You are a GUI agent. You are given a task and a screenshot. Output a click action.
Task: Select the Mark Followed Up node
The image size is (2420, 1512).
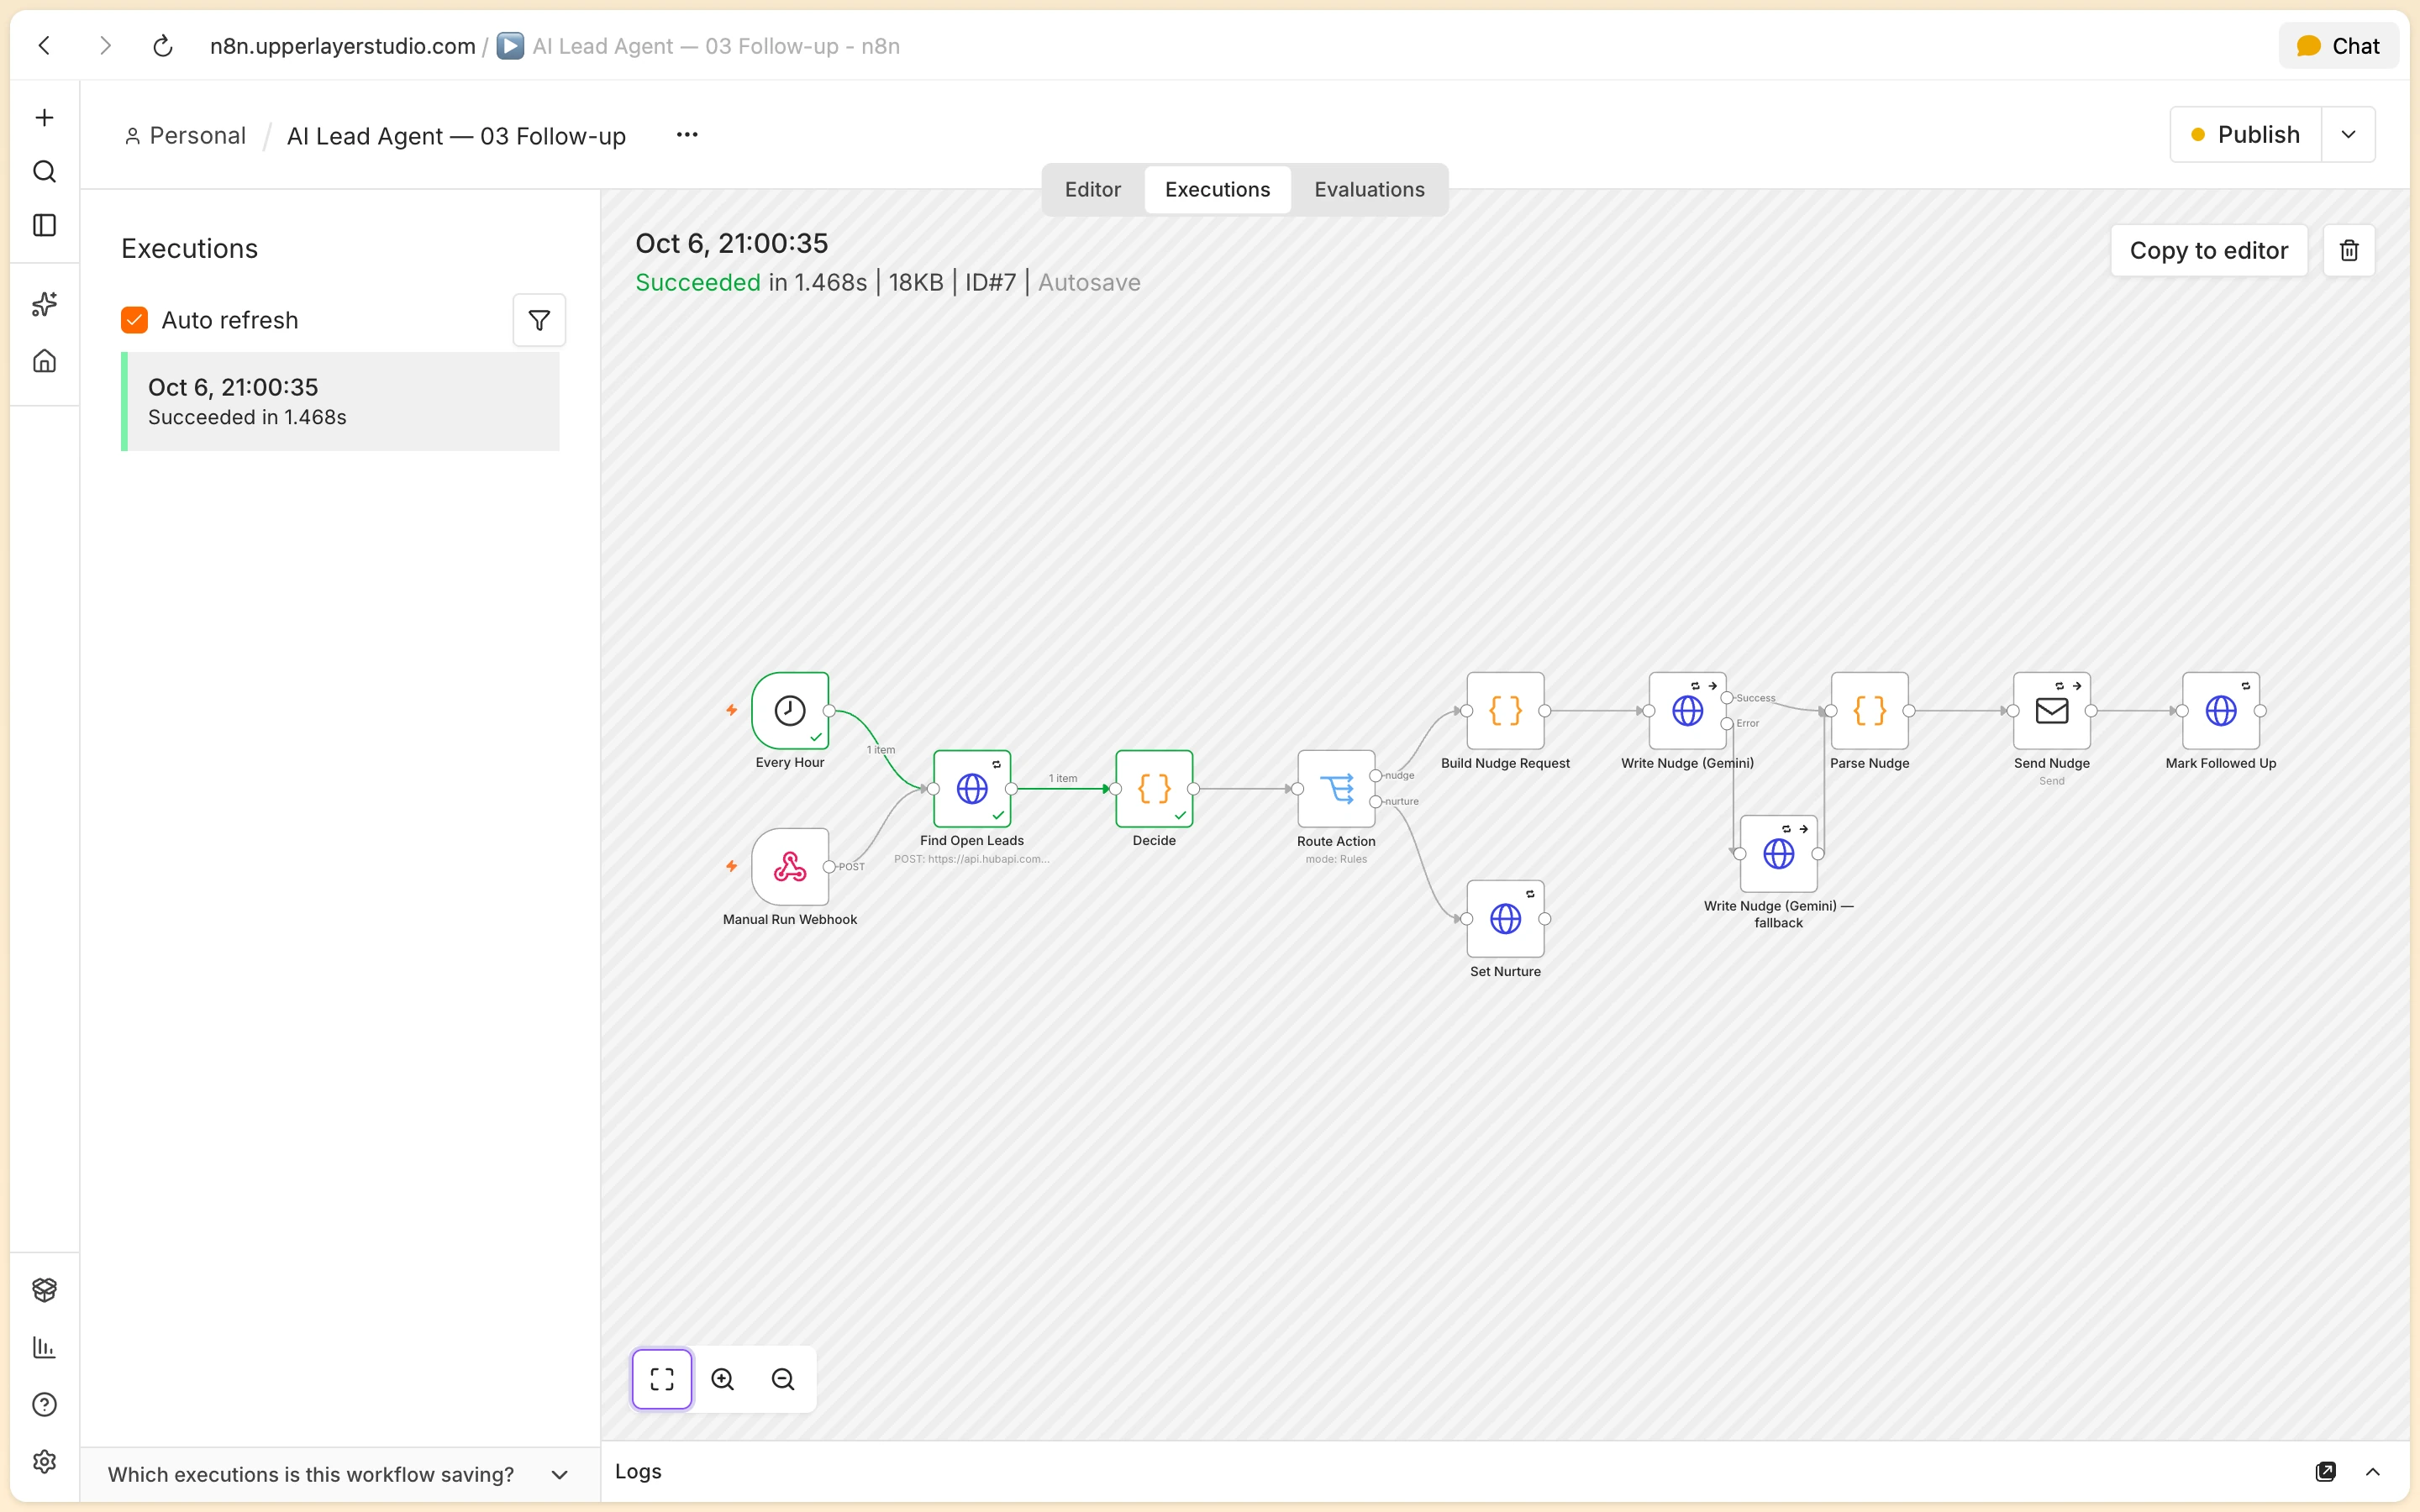pyautogui.click(x=2221, y=711)
